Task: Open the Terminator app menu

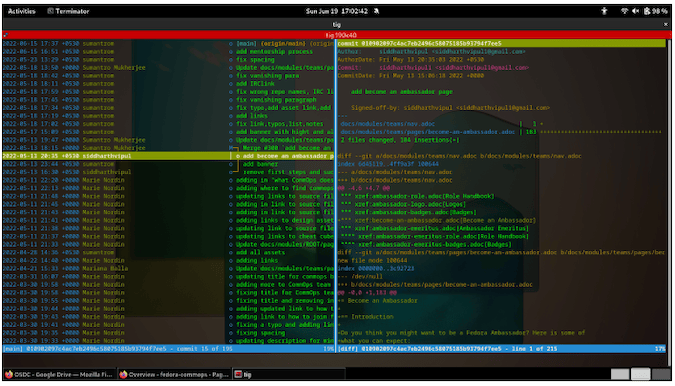Action: click(x=68, y=11)
